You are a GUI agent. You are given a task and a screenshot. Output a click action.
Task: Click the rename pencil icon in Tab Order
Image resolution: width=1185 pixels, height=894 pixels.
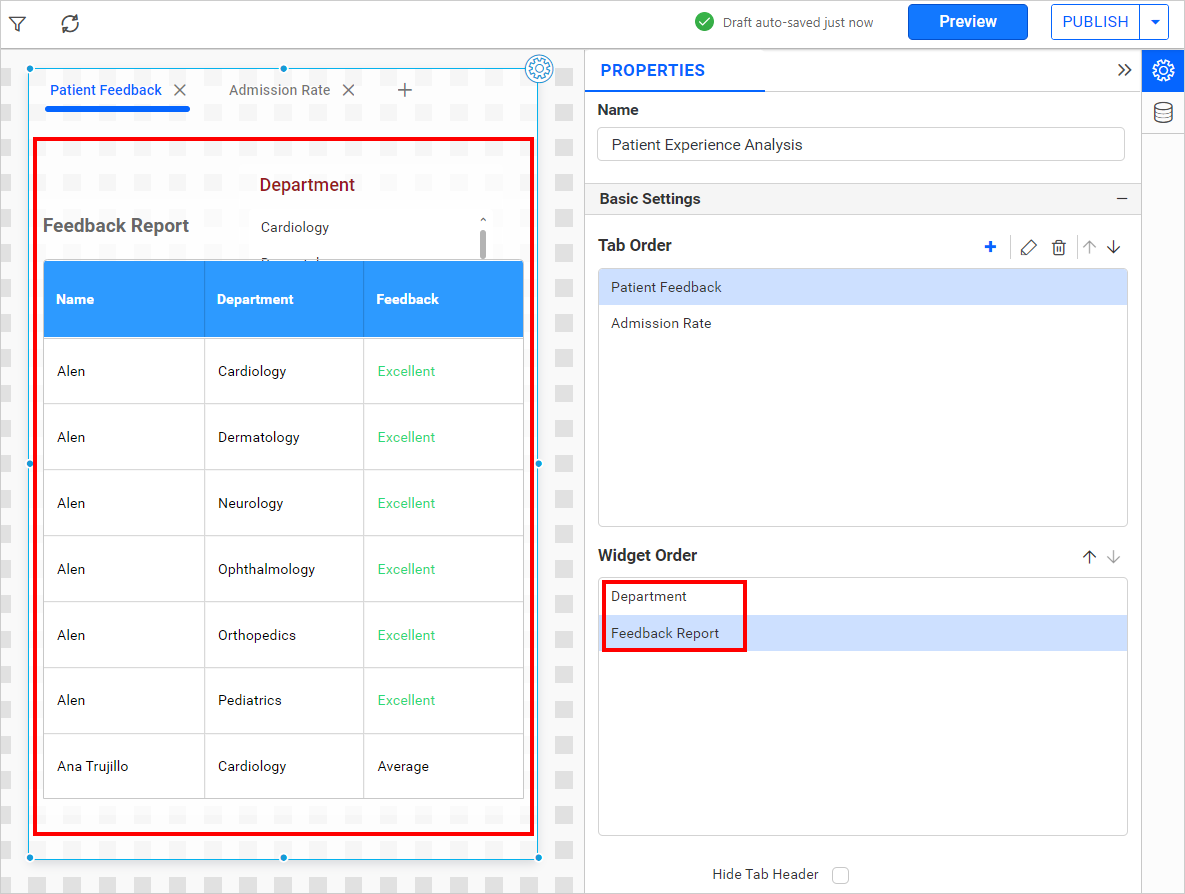point(1028,247)
